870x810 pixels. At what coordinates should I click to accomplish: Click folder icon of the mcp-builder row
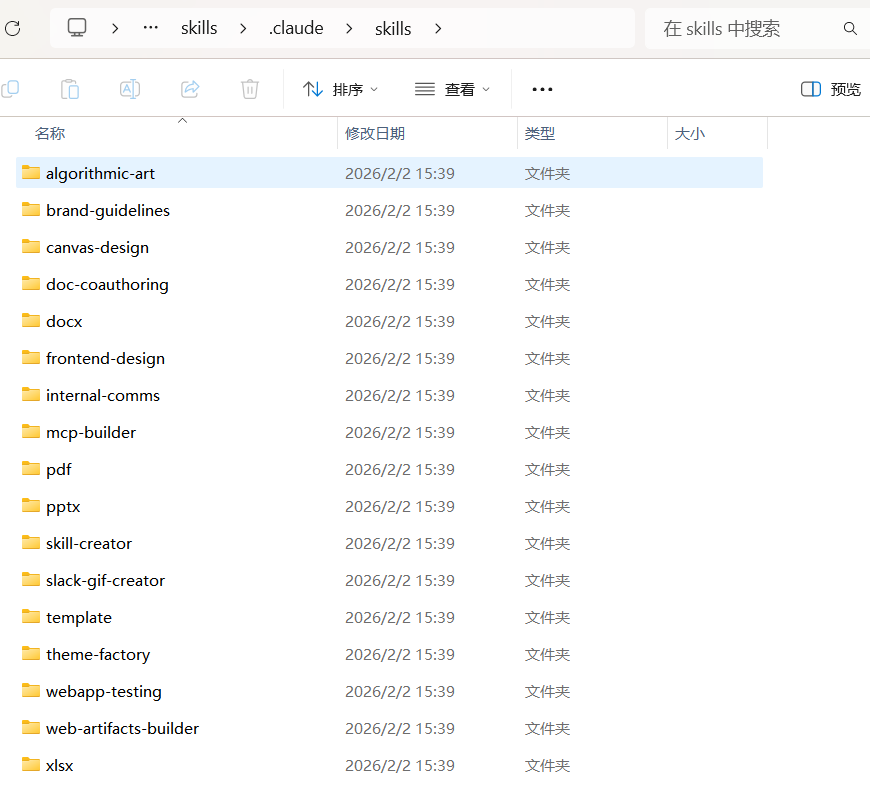point(31,432)
